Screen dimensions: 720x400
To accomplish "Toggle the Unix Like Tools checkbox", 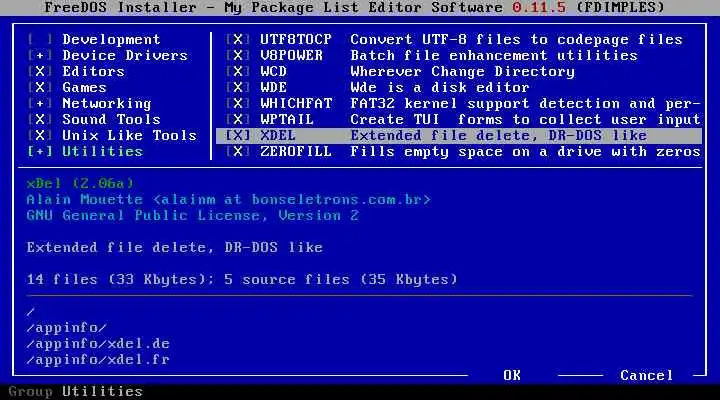I will coord(40,136).
